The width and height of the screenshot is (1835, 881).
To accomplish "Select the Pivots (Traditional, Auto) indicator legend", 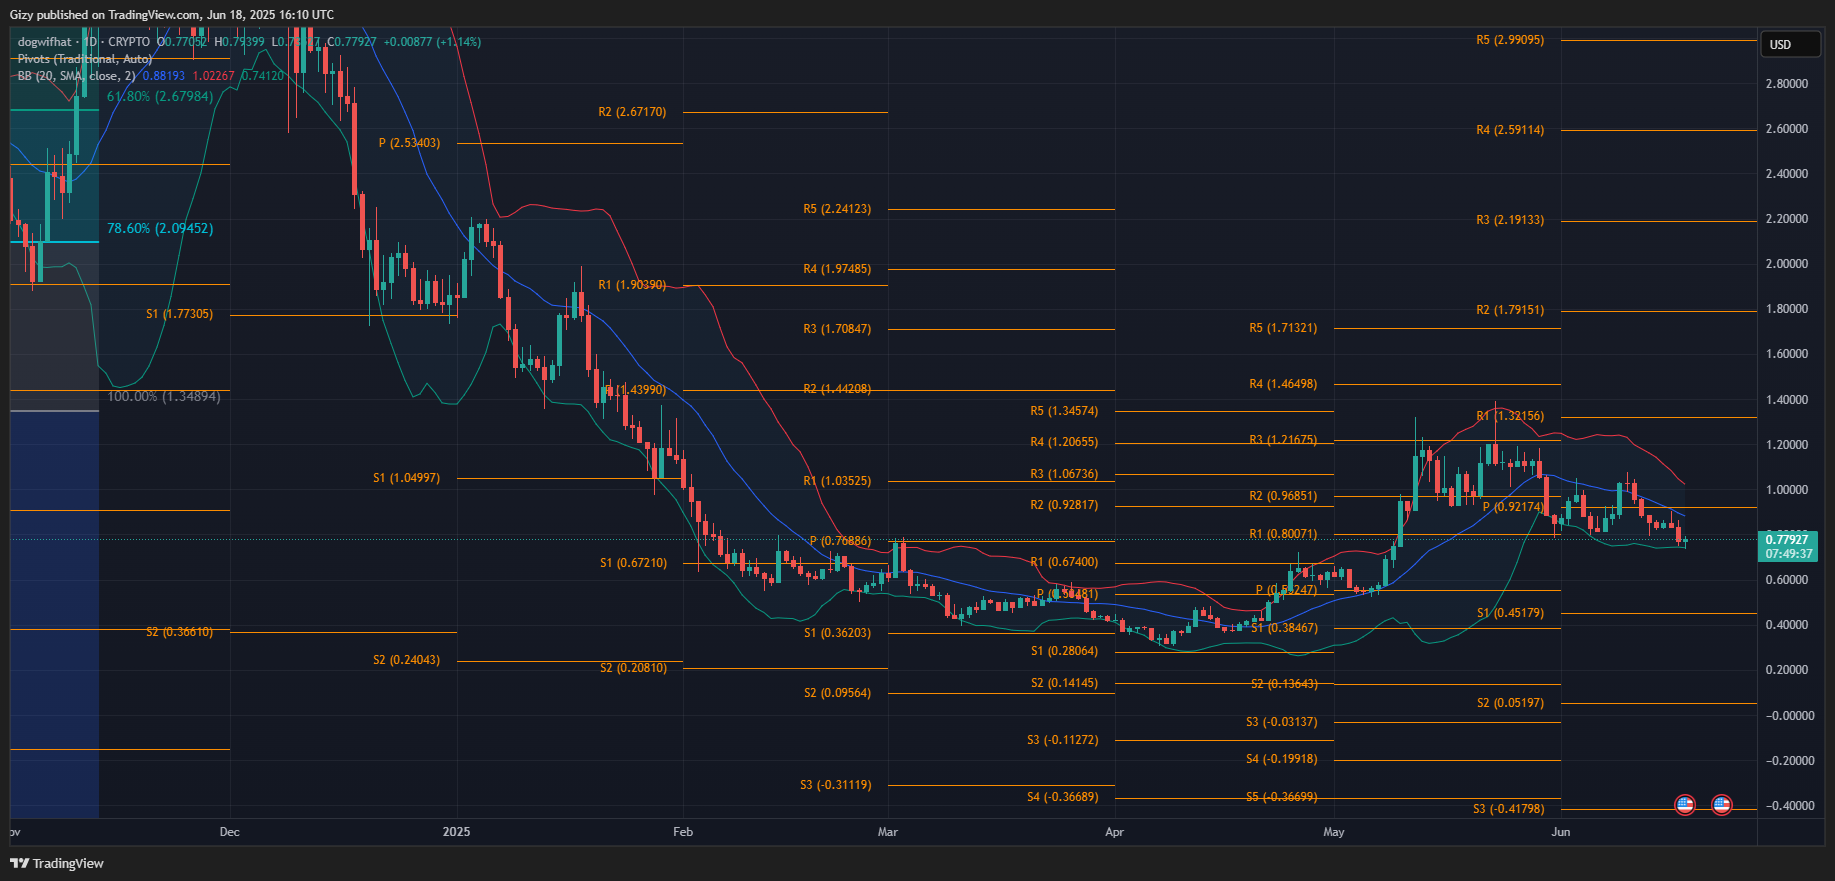I will 85,59.
